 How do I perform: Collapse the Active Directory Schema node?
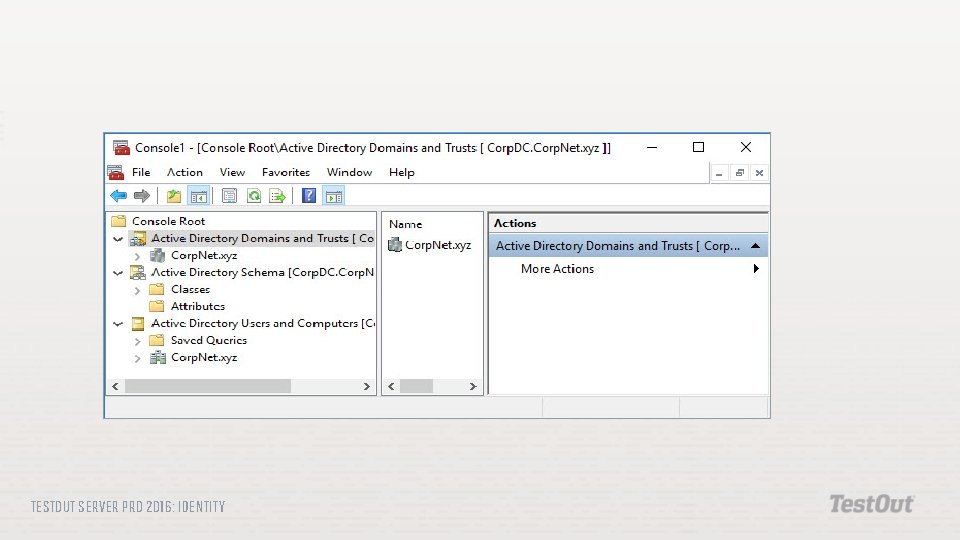pos(118,273)
